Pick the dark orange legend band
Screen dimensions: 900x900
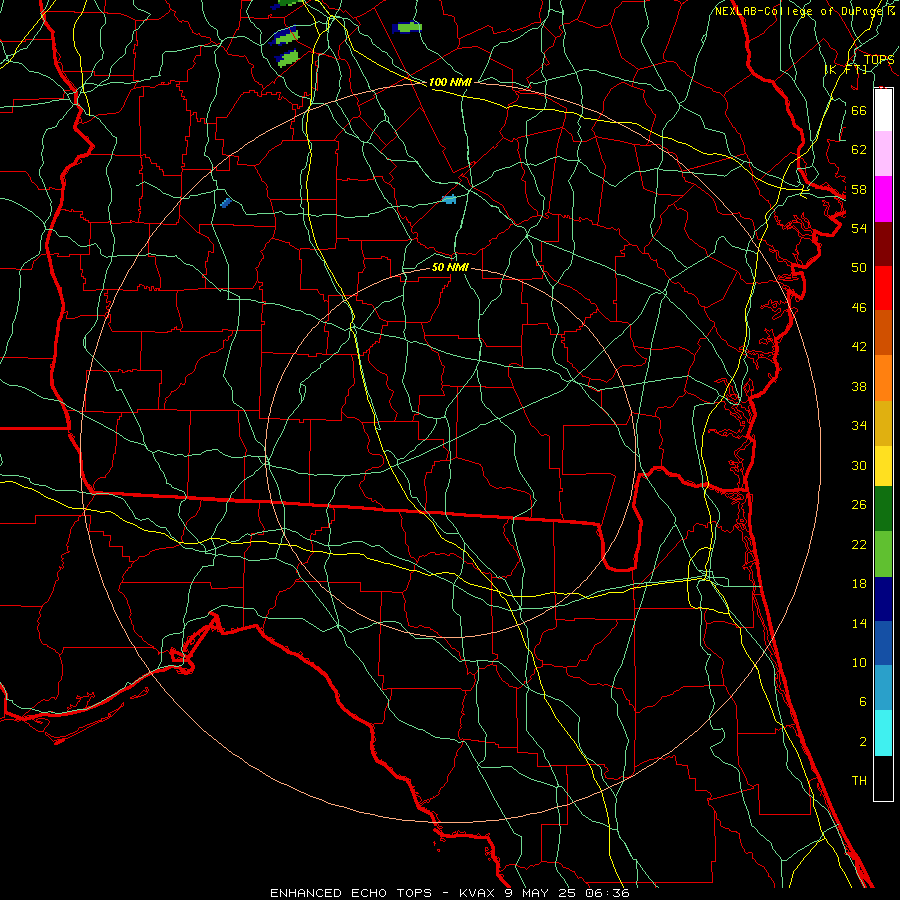click(883, 332)
